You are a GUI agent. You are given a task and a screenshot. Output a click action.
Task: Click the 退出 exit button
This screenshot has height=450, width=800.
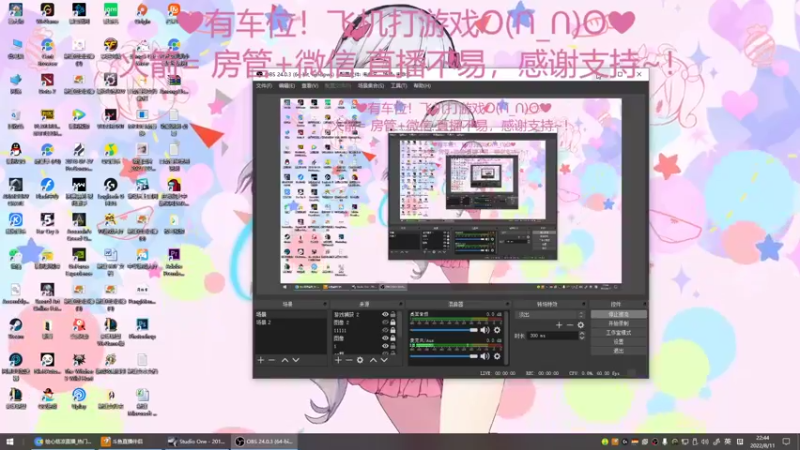point(618,351)
